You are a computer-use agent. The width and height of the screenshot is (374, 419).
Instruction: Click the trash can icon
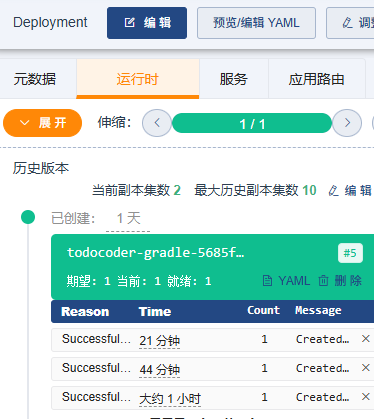[323, 281]
